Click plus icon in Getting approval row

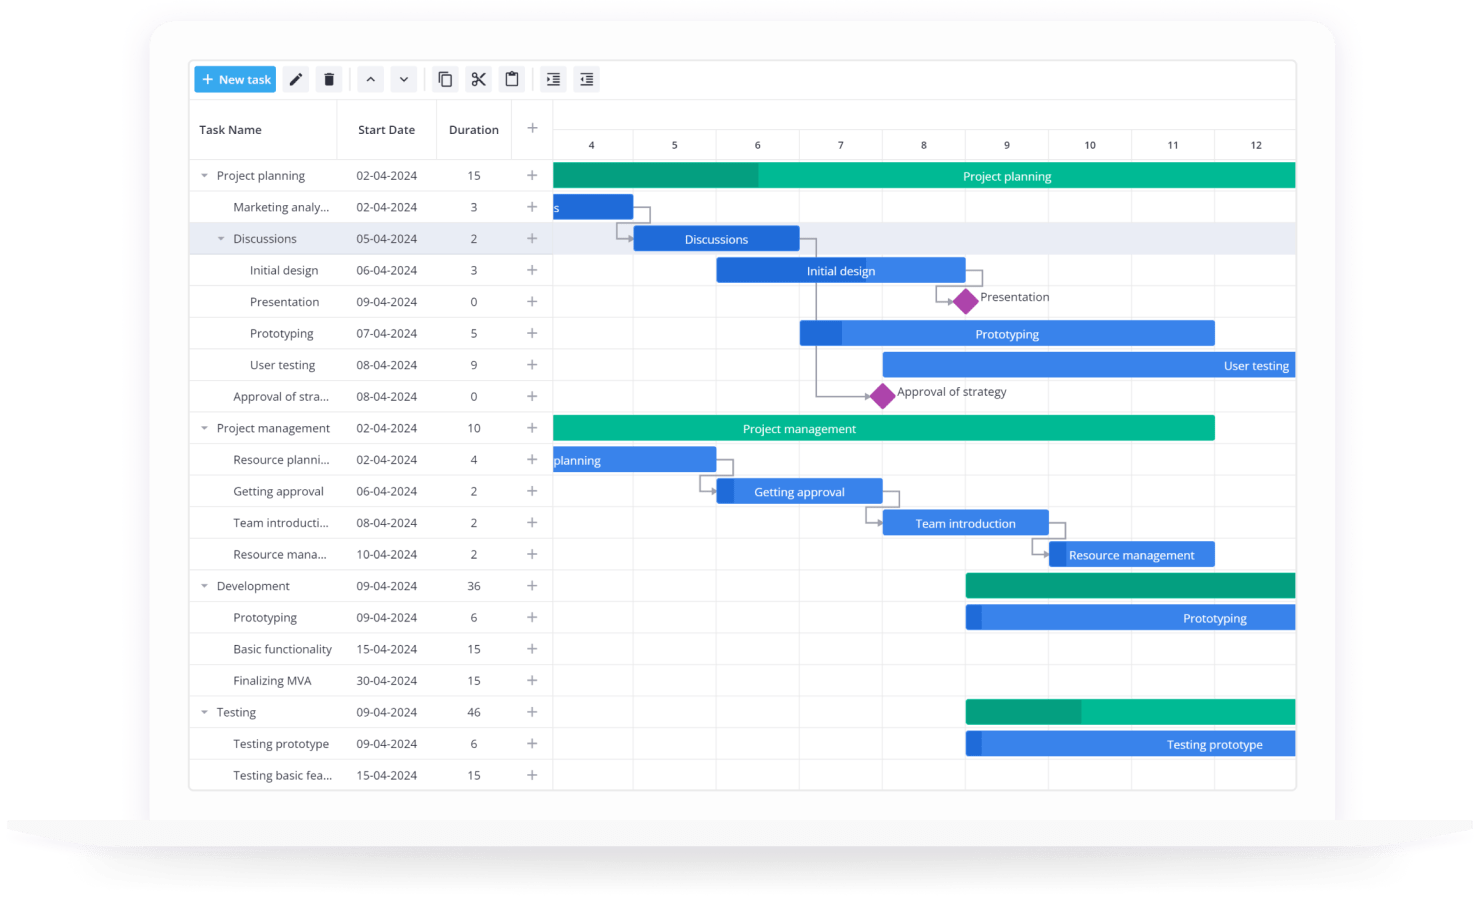pyautogui.click(x=532, y=491)
